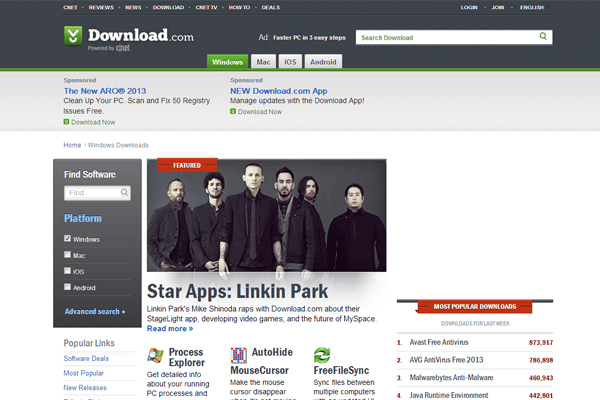Open the Process Explorer app icon
The width and height of the screenshot is (600, 400).
tap(155, 356)
